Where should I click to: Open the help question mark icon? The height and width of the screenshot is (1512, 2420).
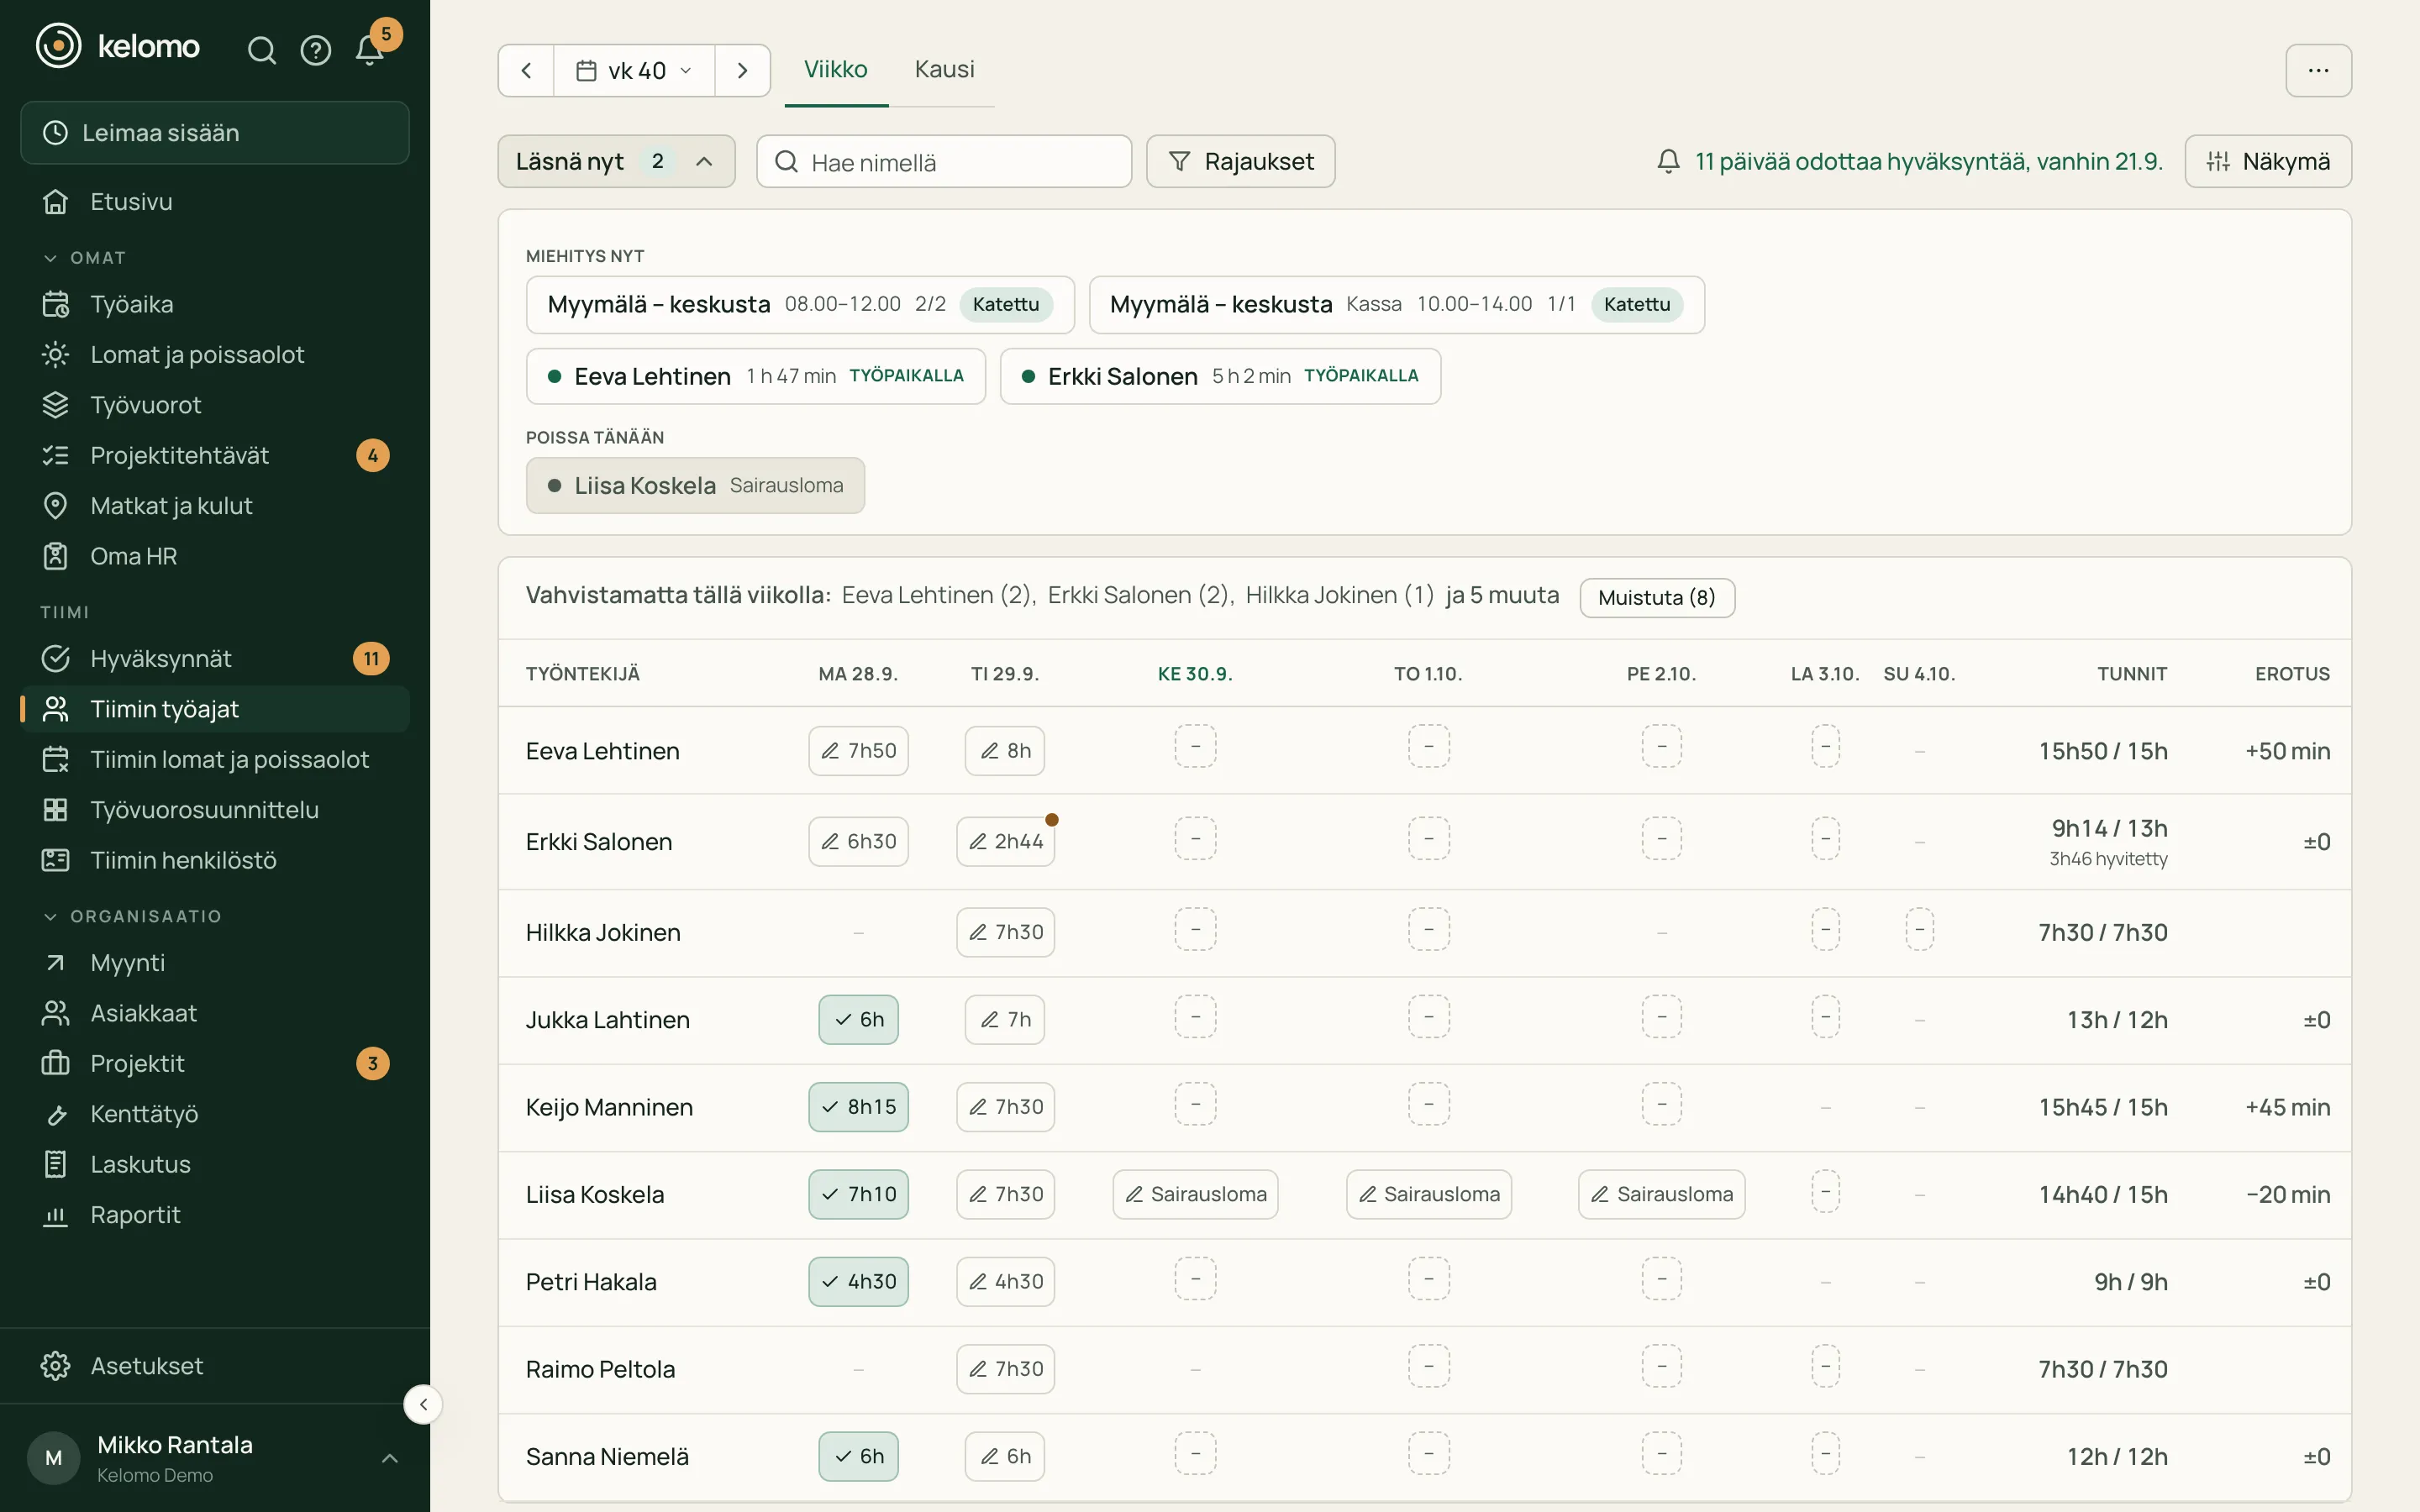coord(316,50)
